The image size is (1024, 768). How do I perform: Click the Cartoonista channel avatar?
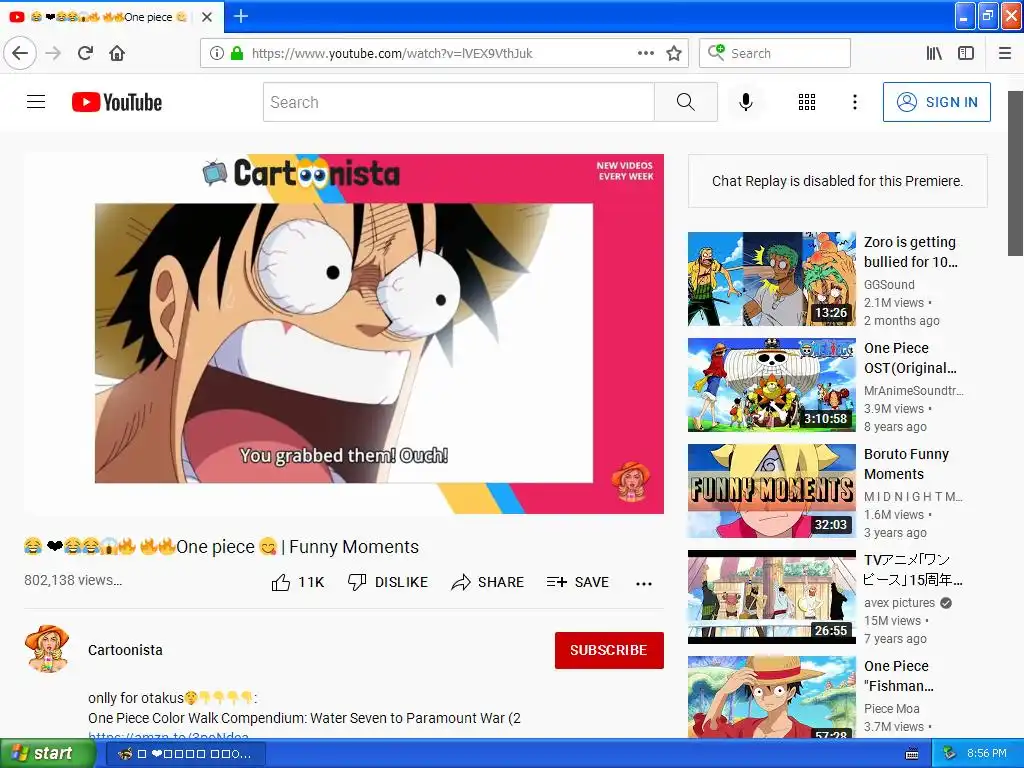(x=47, y=648)
